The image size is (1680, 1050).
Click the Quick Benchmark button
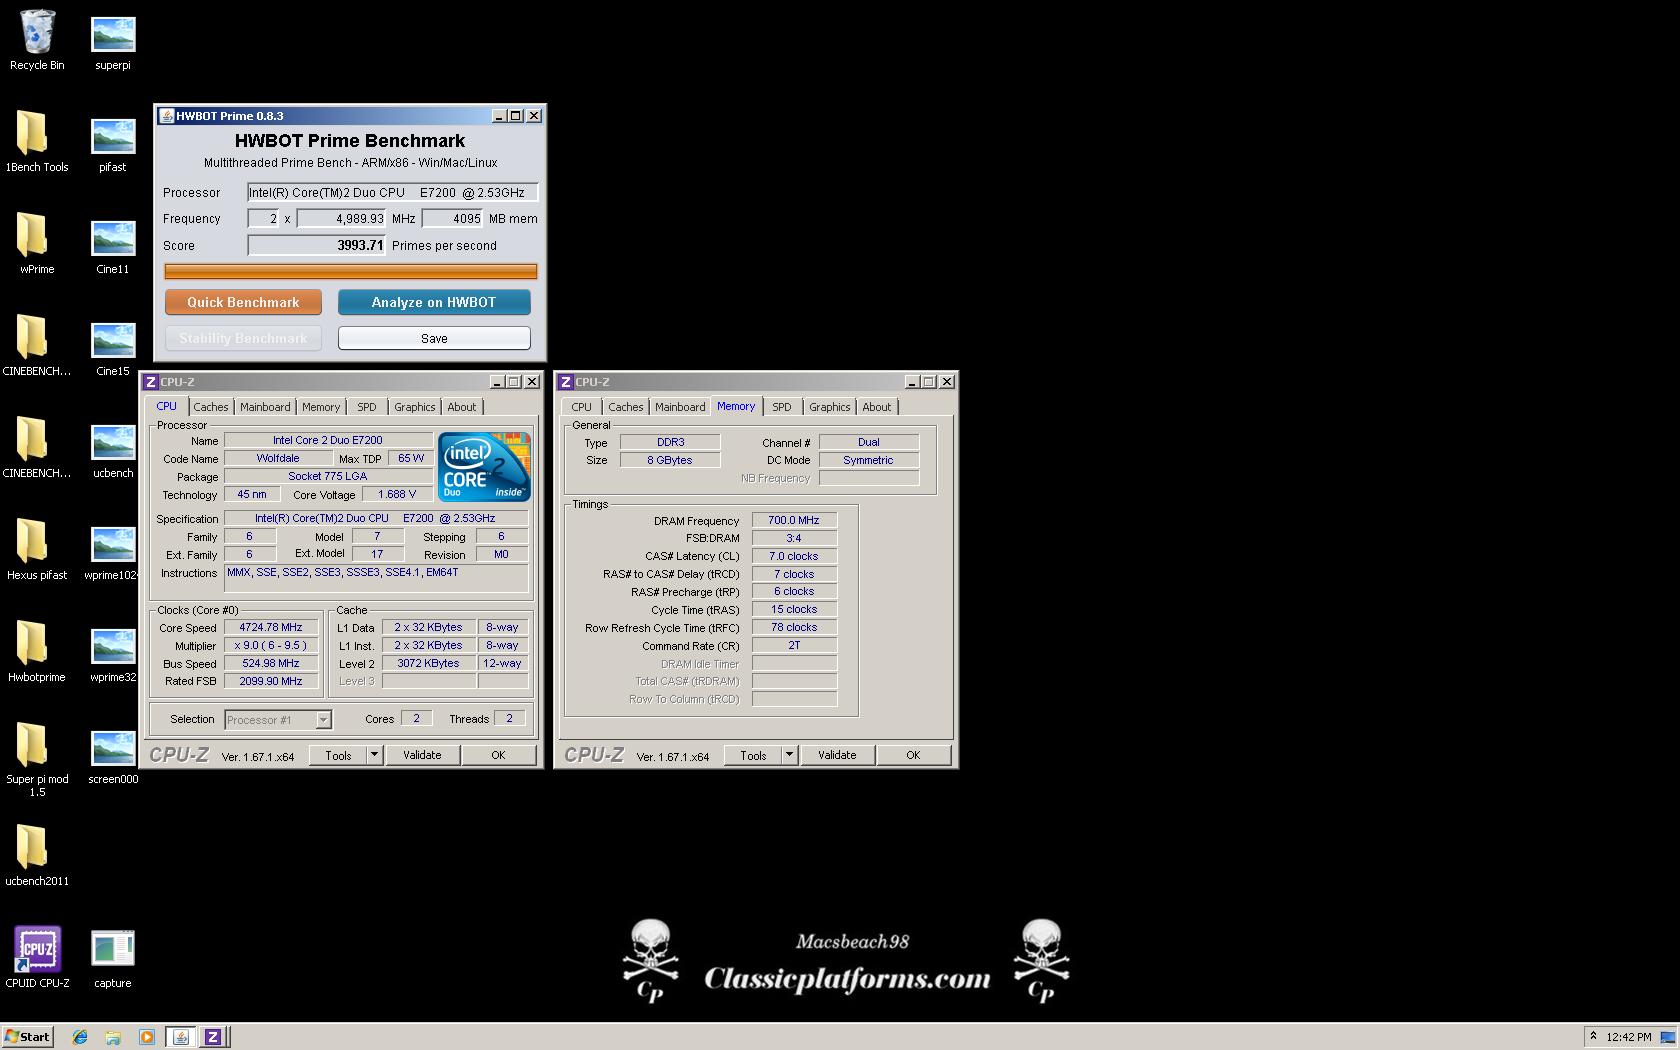243,302
